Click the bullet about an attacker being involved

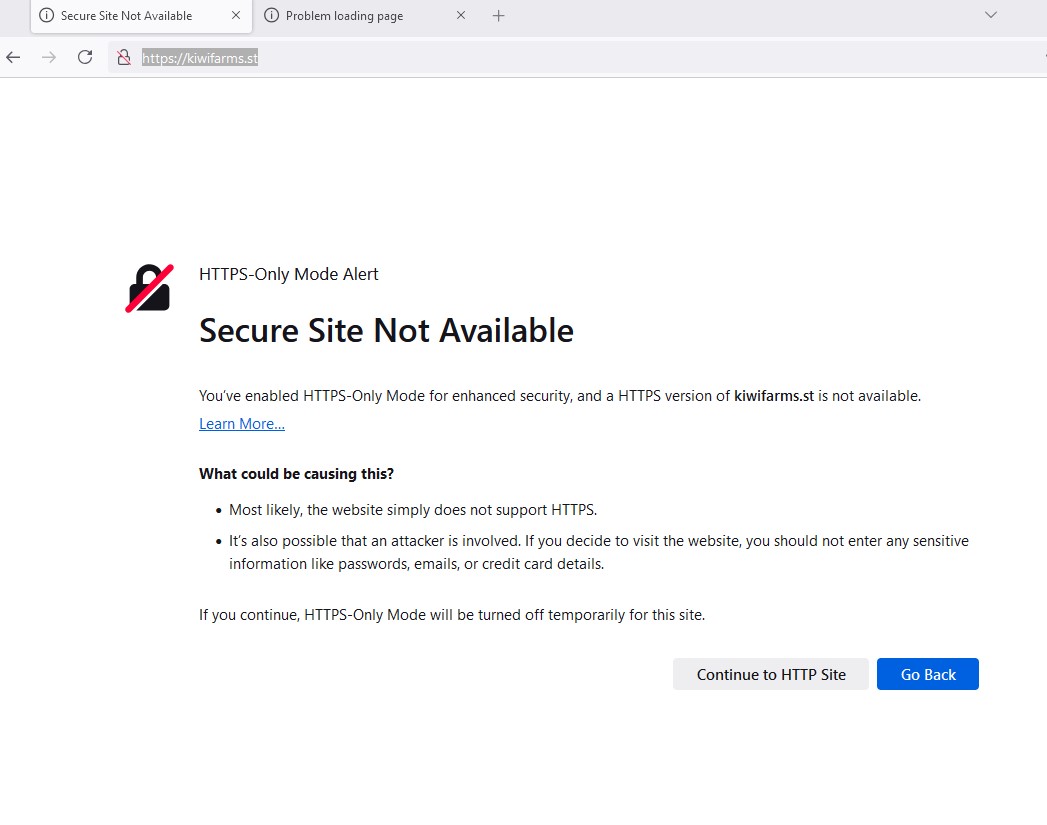[598, 553]
